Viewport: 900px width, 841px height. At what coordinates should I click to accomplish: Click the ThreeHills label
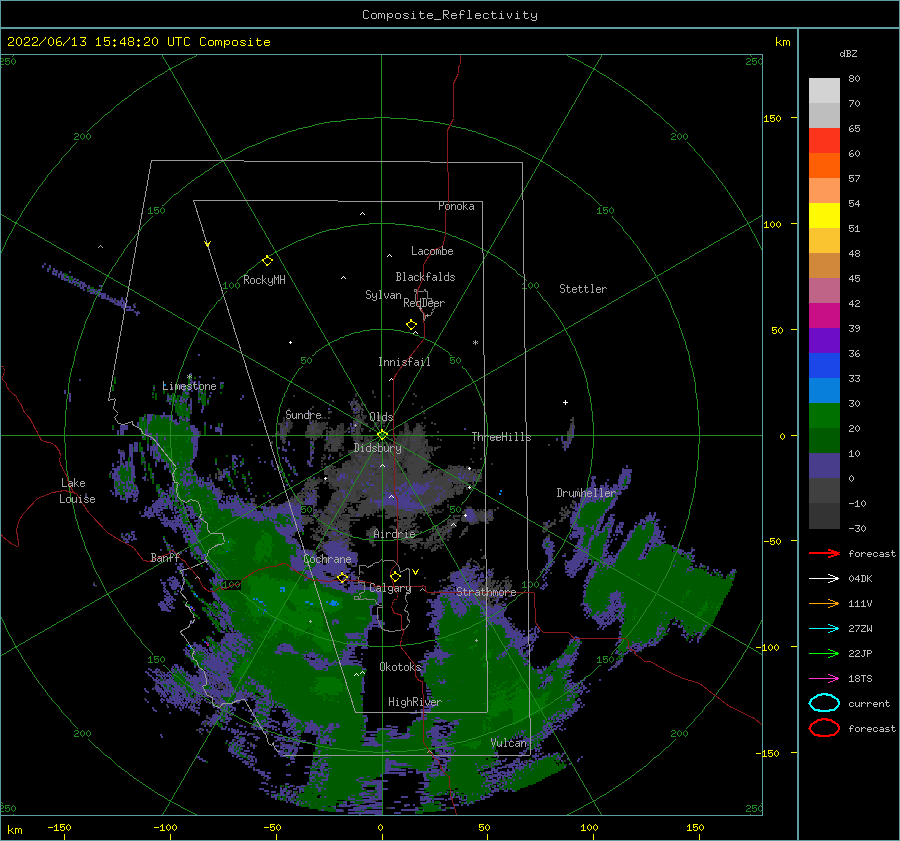pos(501,437)
